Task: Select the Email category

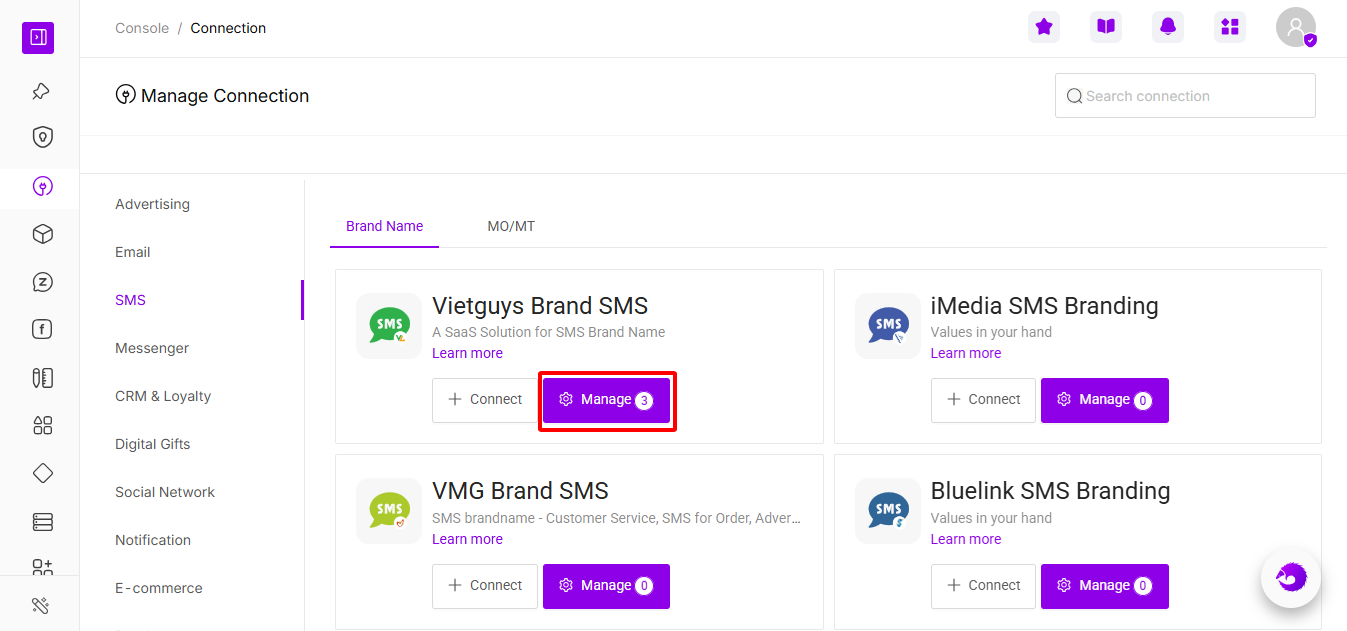Action: [133, 252]
